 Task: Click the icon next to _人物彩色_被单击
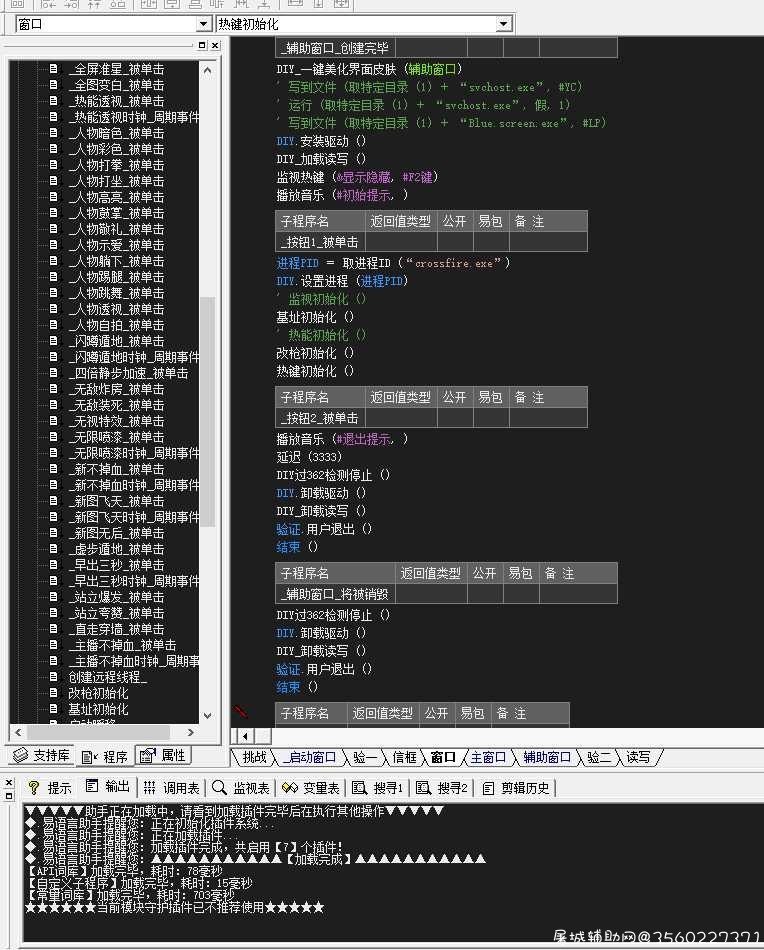tap(54, 148)
